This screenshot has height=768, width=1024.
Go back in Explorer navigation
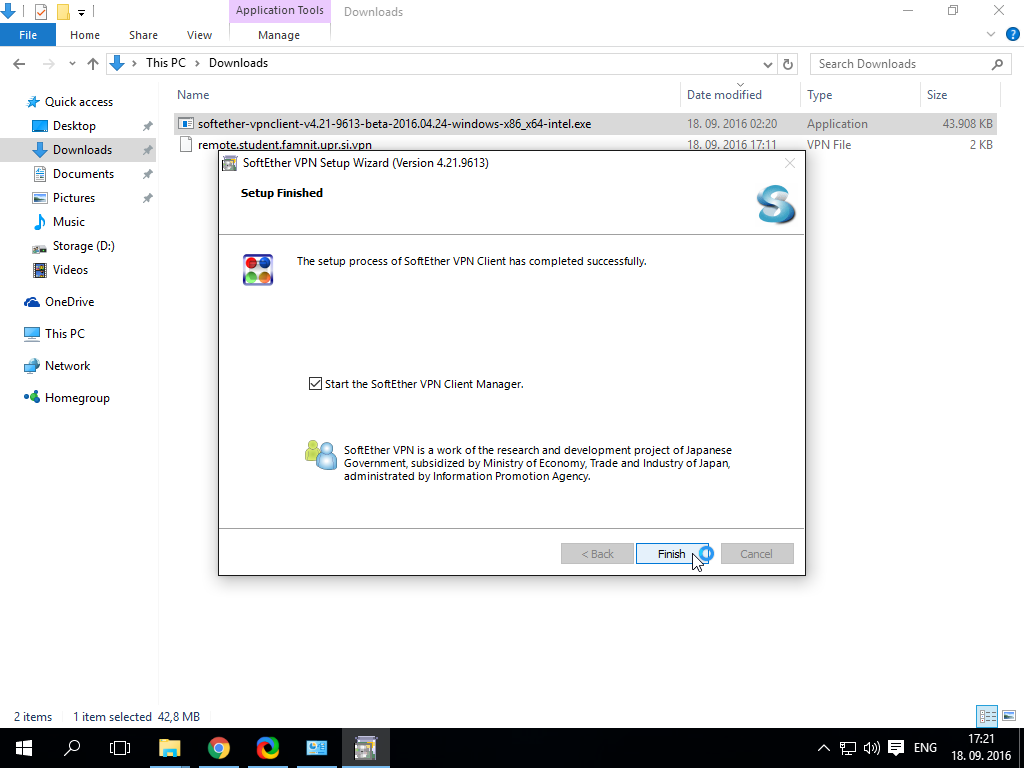(x=19, y=63)
